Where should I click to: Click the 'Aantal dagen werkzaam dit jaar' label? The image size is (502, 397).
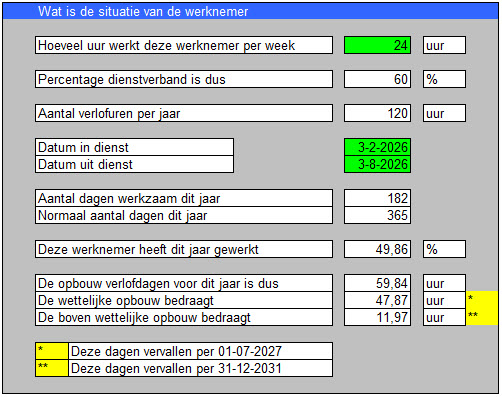click(x=184, y=198)
